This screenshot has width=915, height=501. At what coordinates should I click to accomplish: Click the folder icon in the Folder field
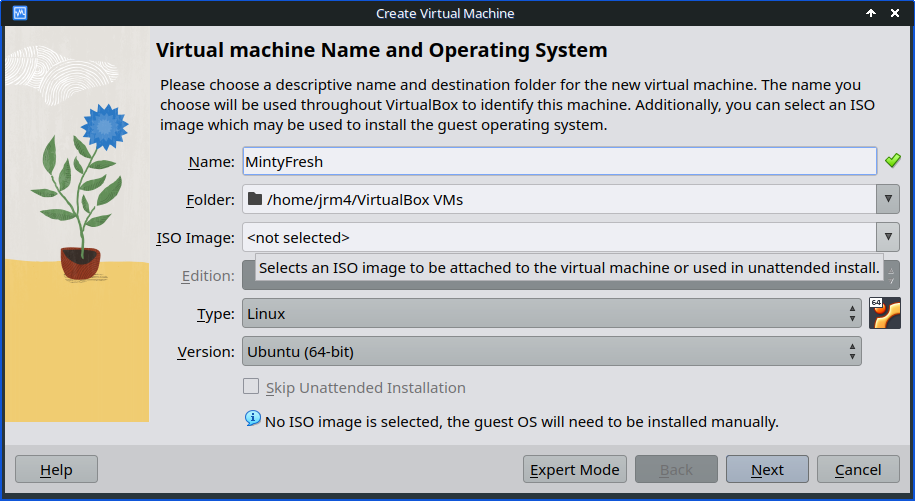254,199
